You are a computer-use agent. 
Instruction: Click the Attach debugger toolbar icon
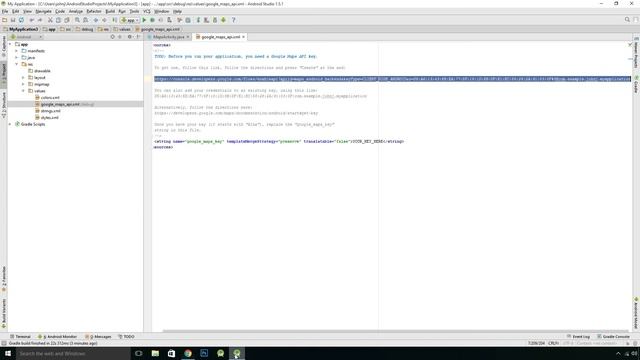pos(169,20)
